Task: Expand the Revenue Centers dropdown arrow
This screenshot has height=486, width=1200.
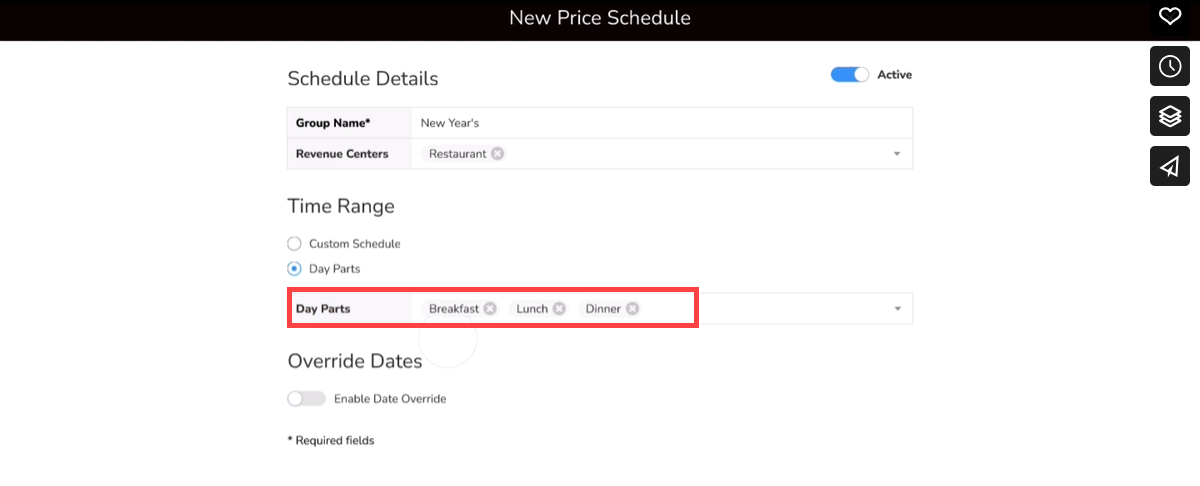Action: (x=897, y=154)
